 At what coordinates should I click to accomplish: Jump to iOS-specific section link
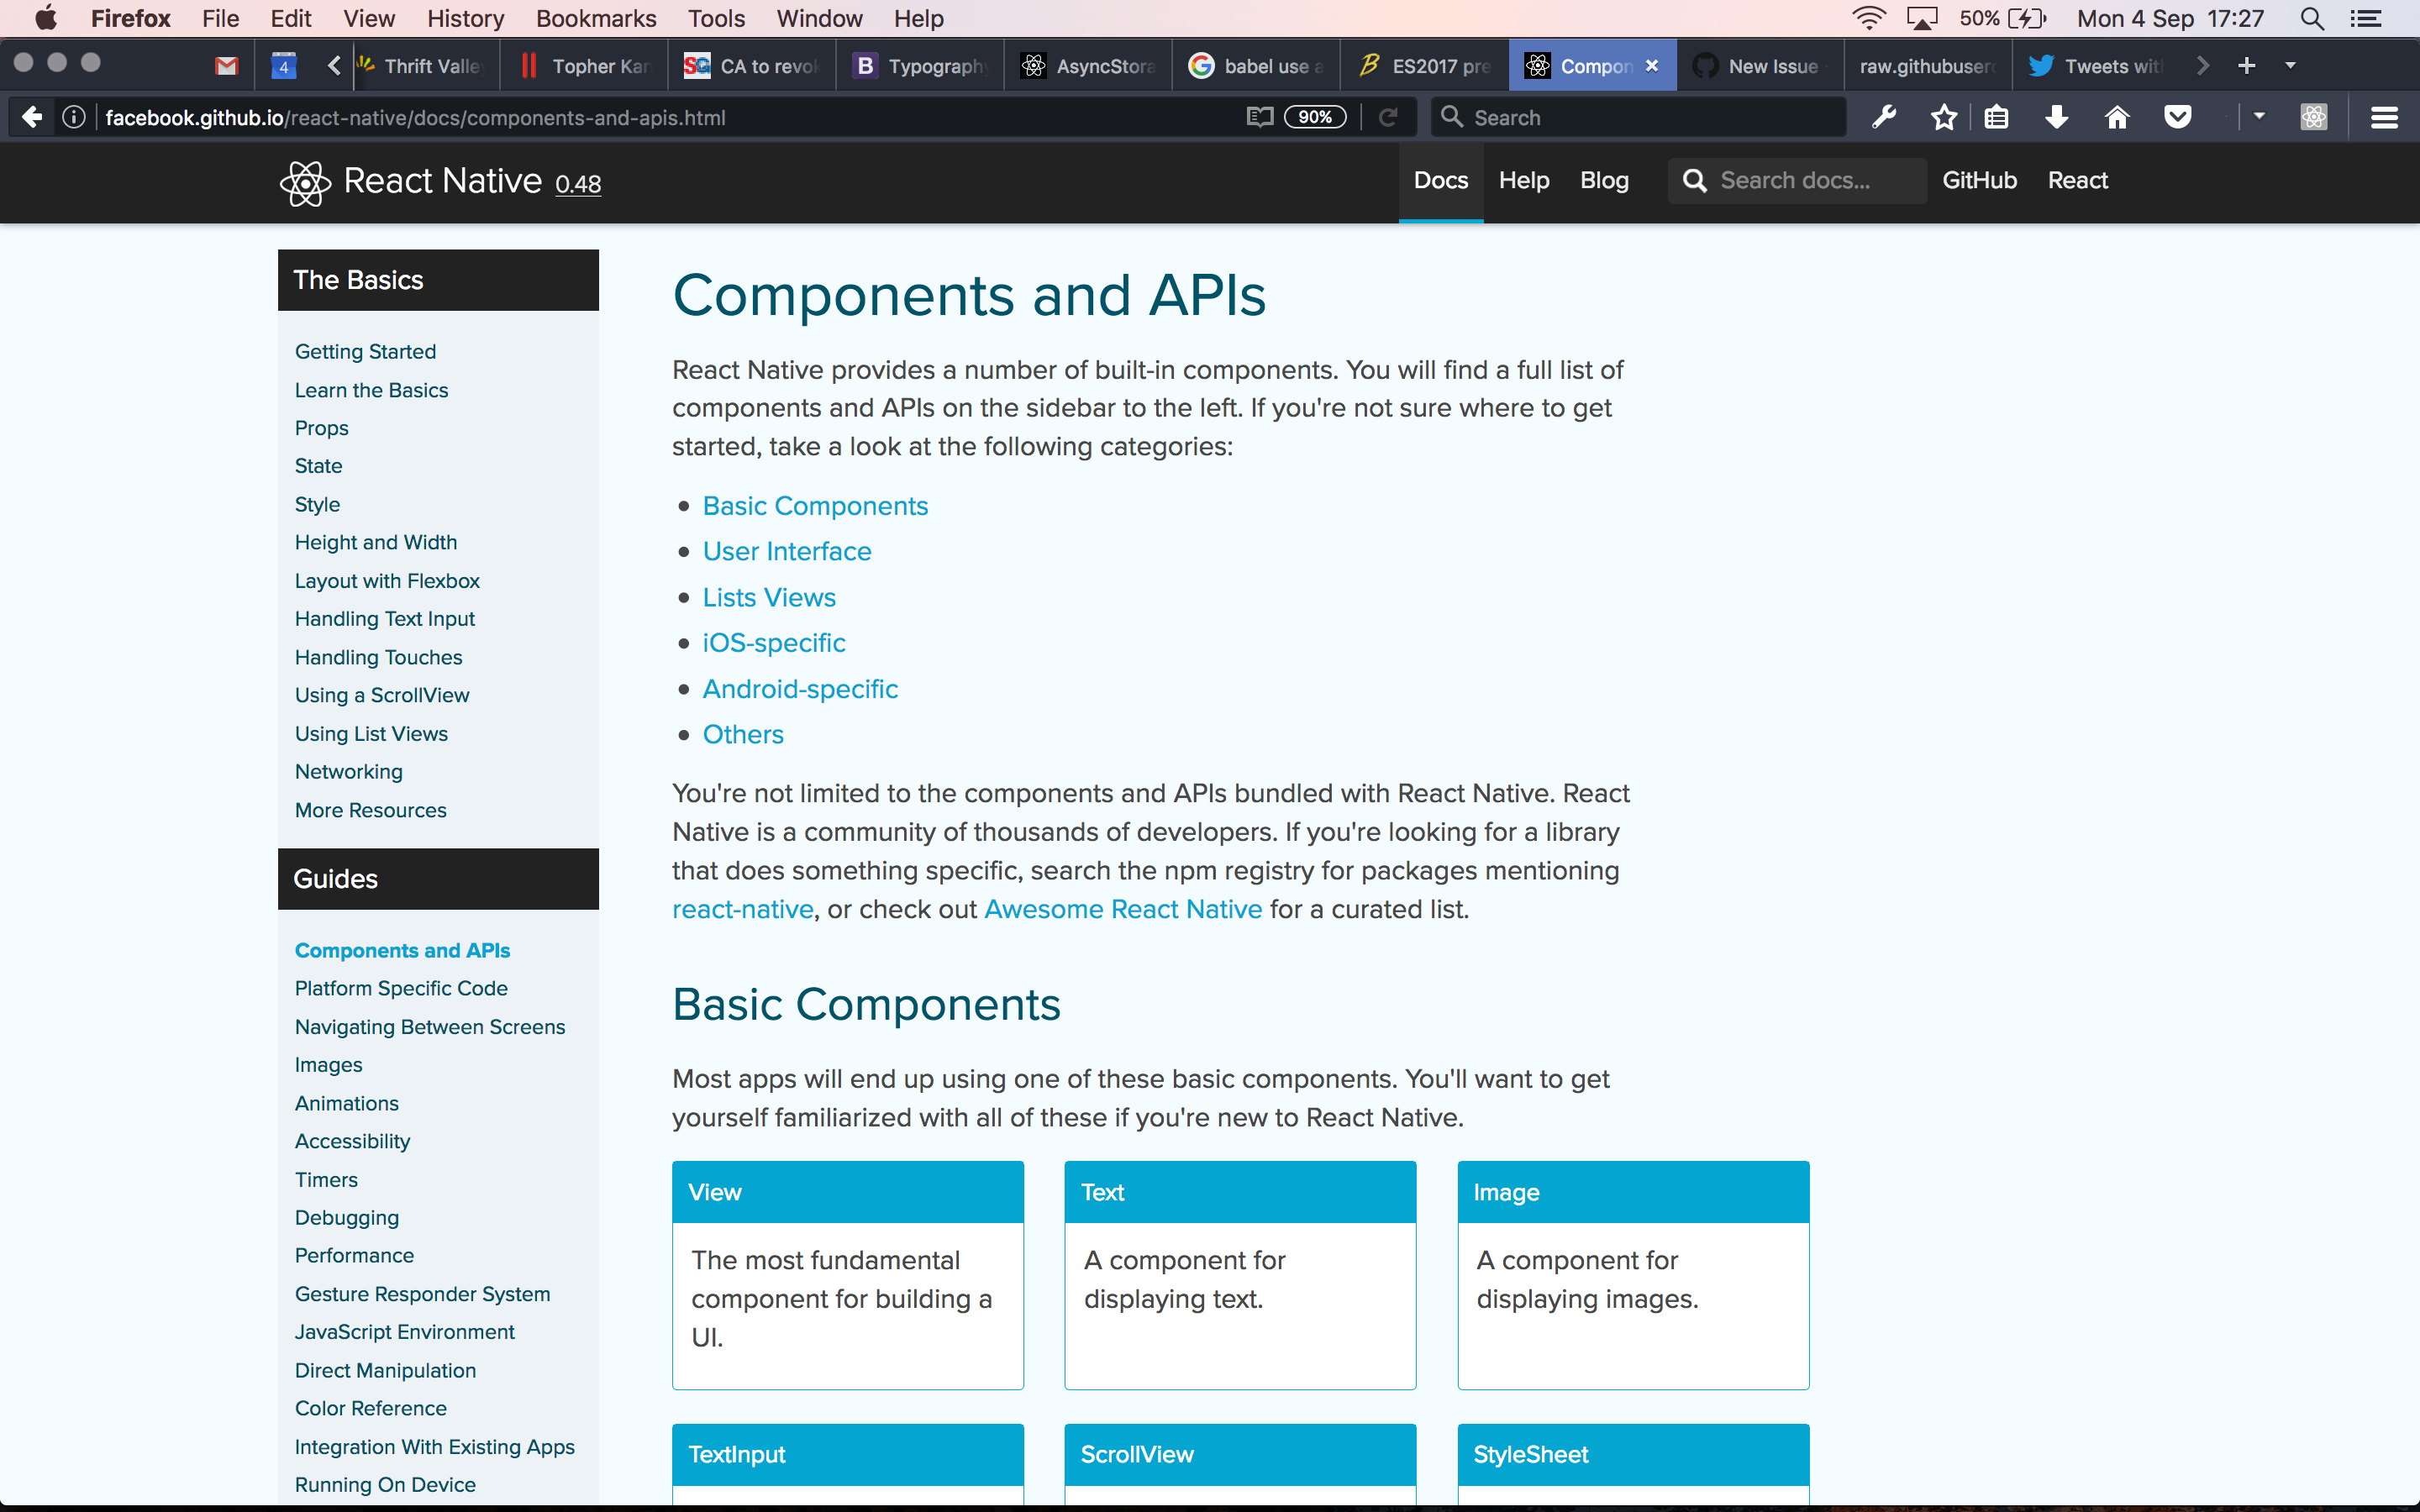click(x=774, y=643)
